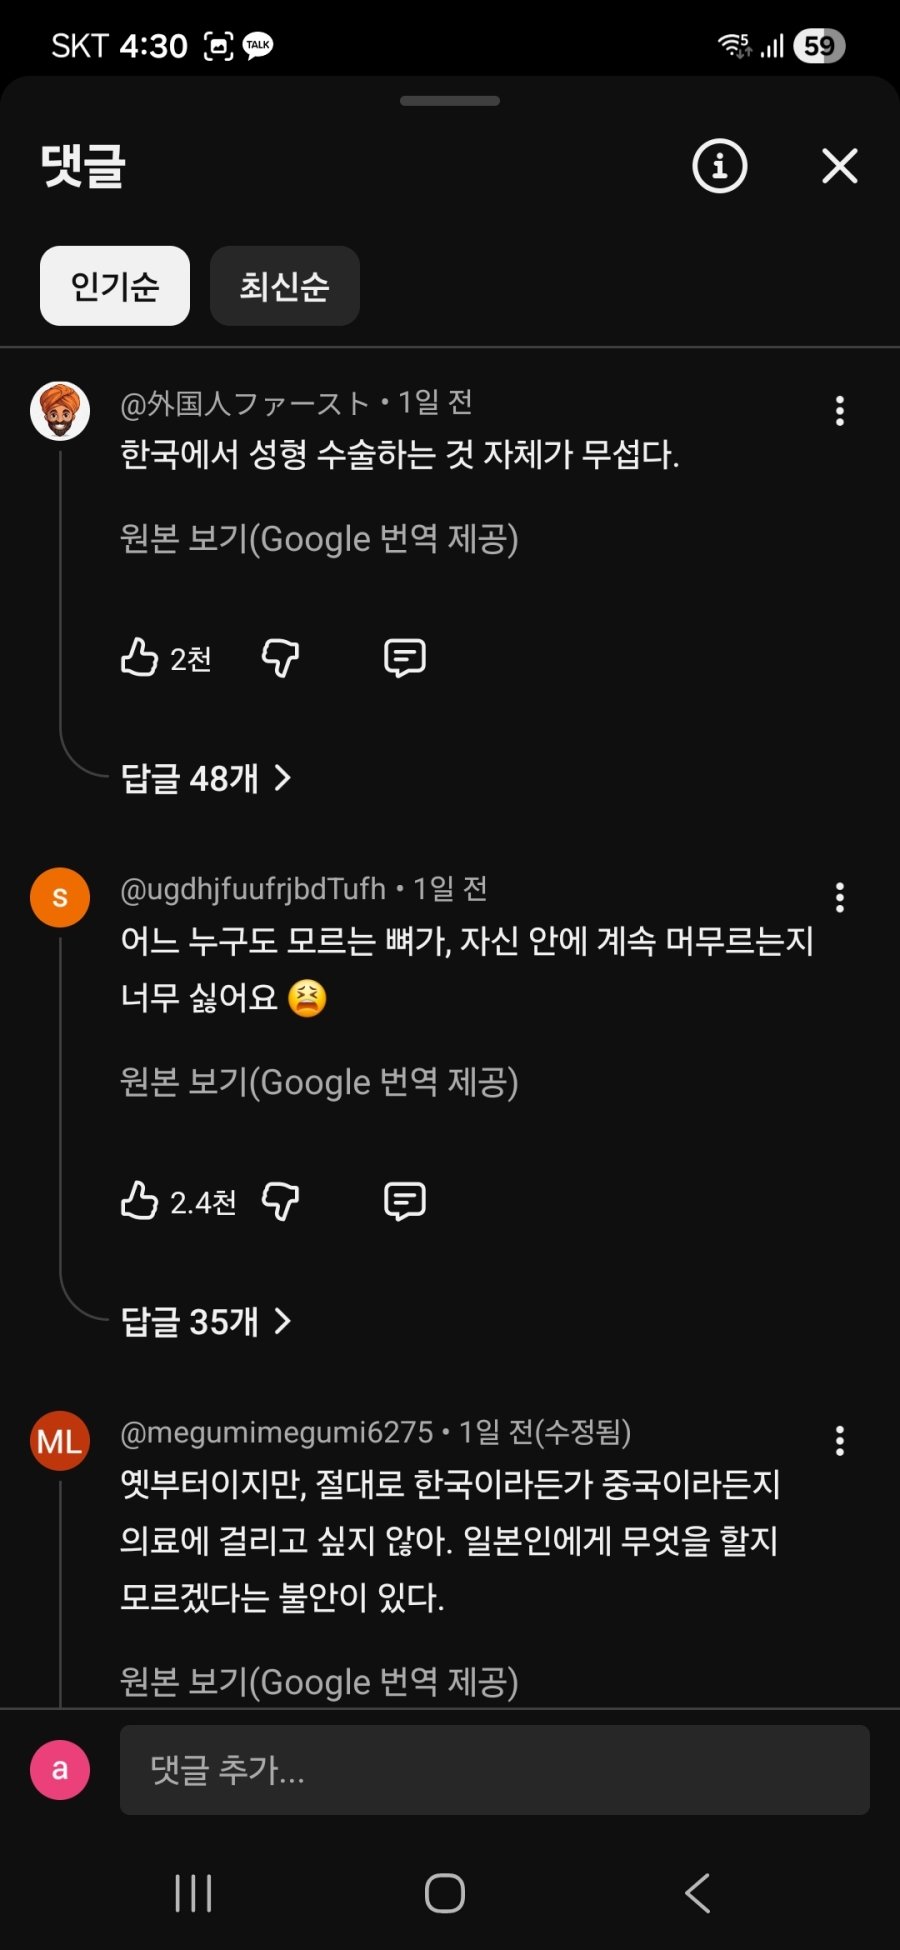Open three-dot menu for @ugdhjfuufrjbdTufh comment
The width and height of the screenshot is (900, 1950).
pos(839,898)
